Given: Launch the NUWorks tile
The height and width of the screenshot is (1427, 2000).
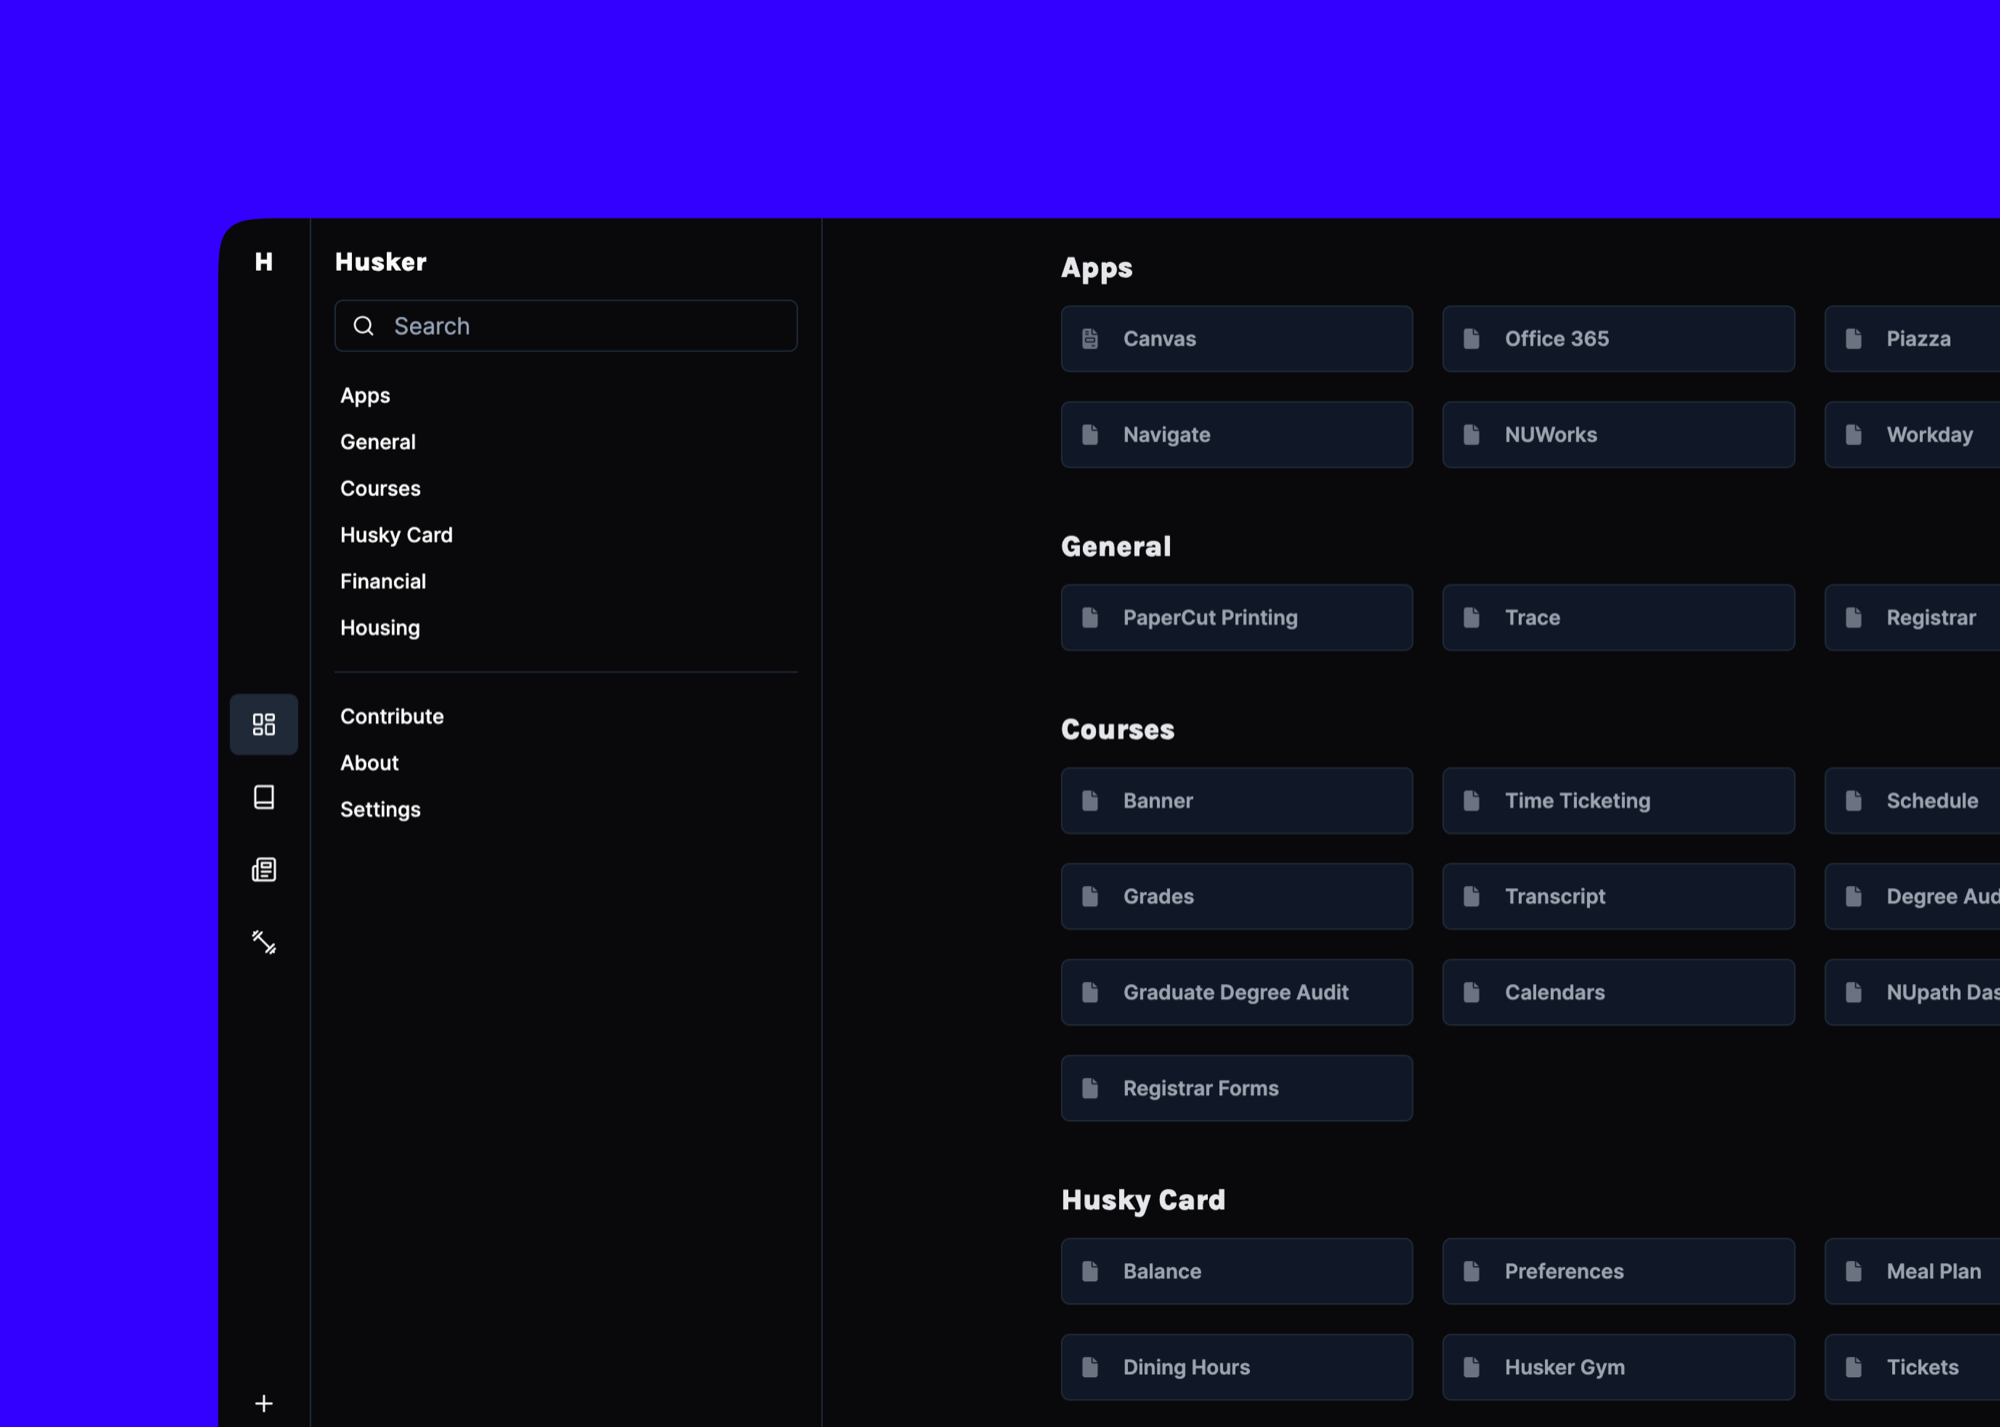Looking at the screenshot, I should 1617,435.
